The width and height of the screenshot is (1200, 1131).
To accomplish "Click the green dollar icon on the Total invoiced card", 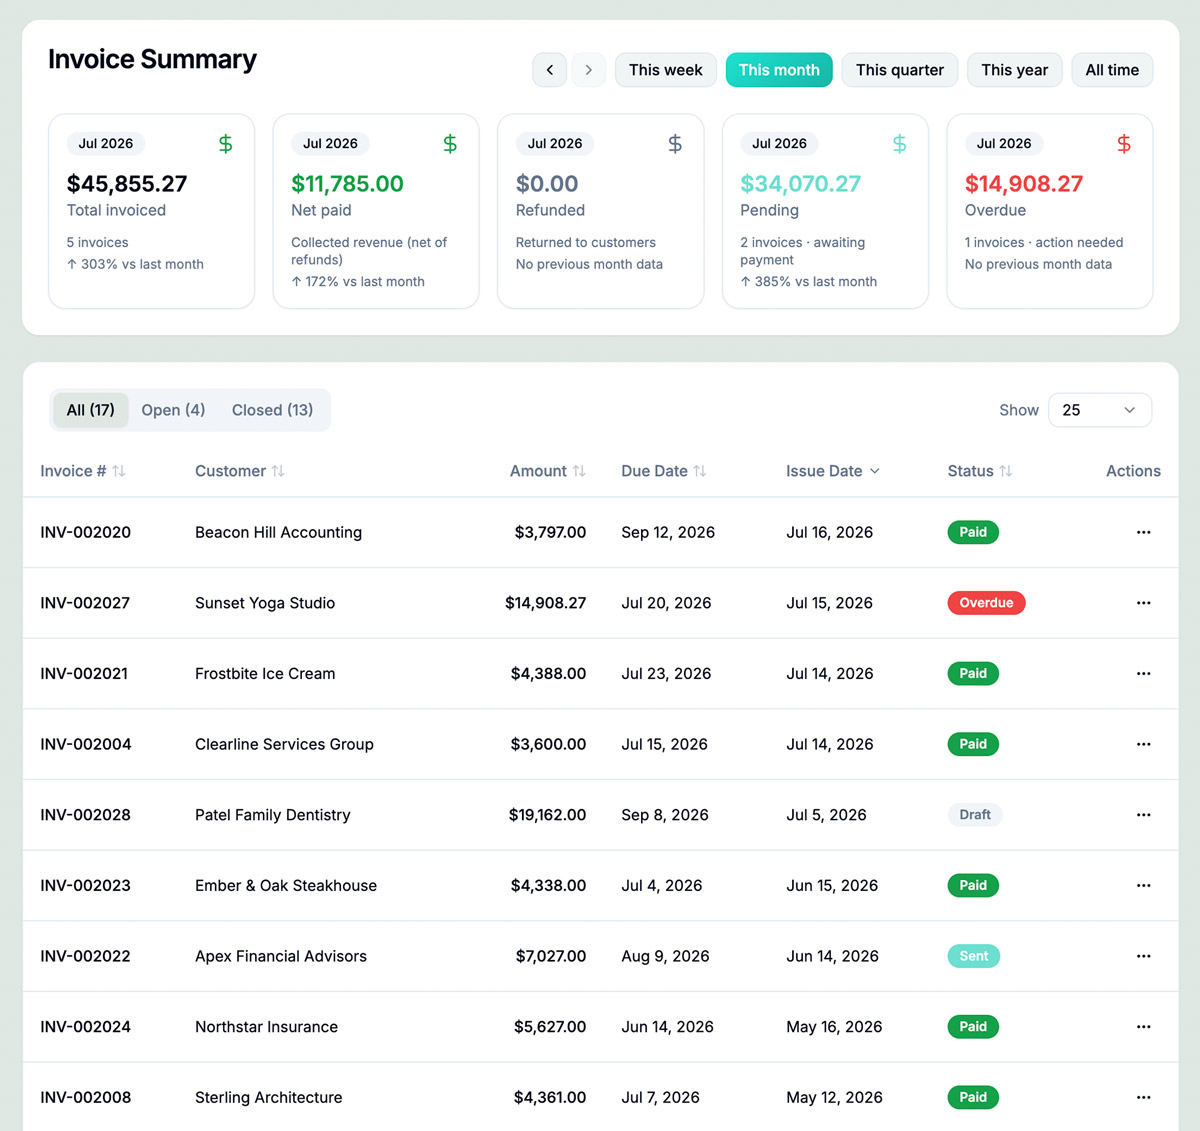I will tap(226, 144).
